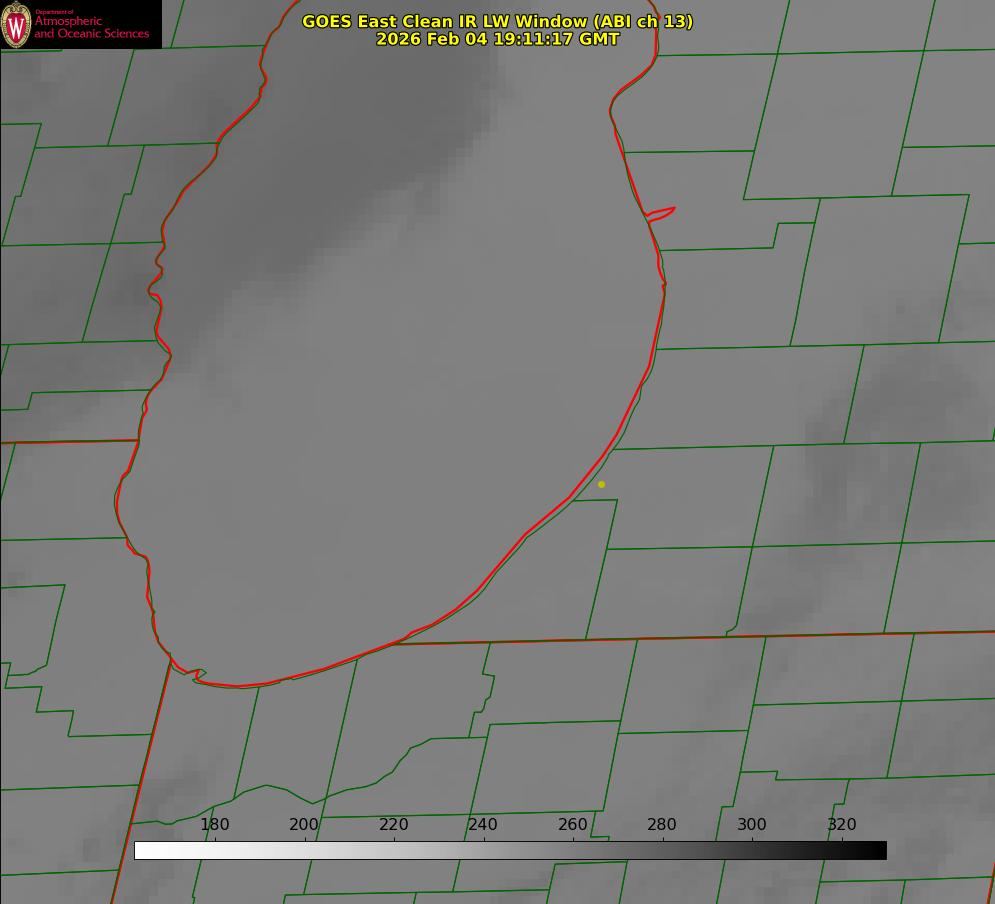This screenshot has width=995, height=904.
Task: Click the University of Wisconsin crest logo
Action: 16,24
